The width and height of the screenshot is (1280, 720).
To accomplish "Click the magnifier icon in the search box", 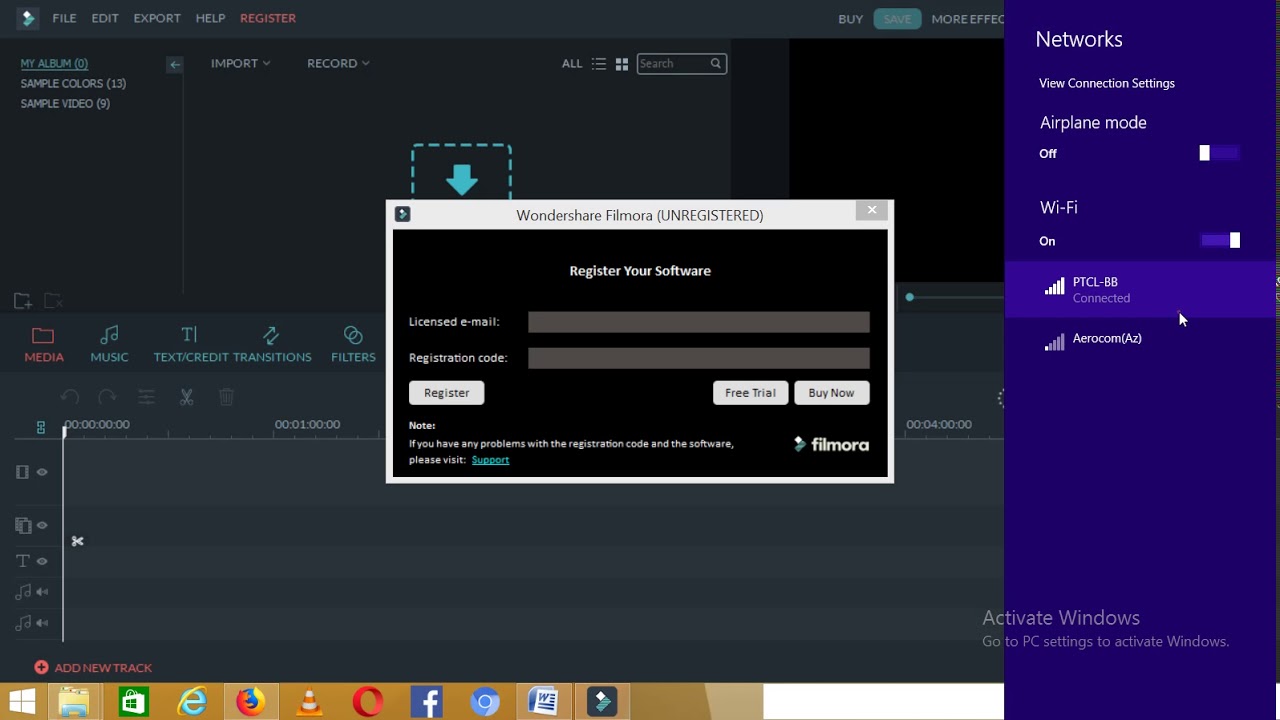I will 716,63.
